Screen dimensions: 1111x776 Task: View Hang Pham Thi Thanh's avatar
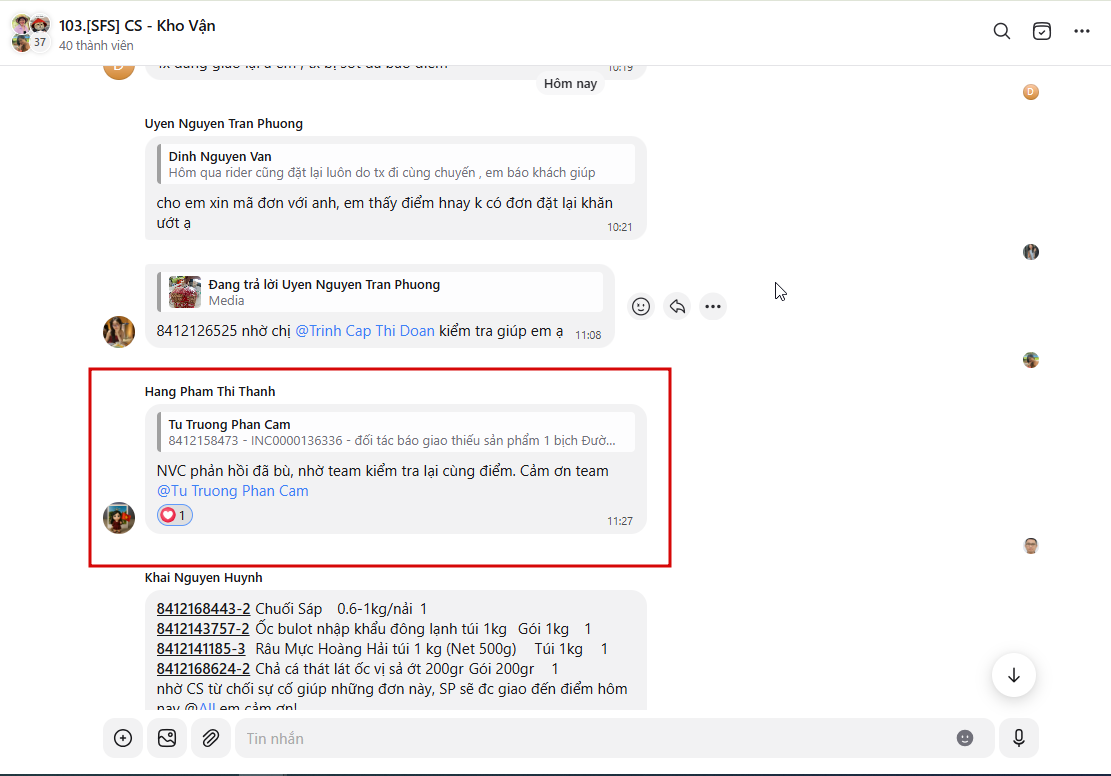pos(119,518)
